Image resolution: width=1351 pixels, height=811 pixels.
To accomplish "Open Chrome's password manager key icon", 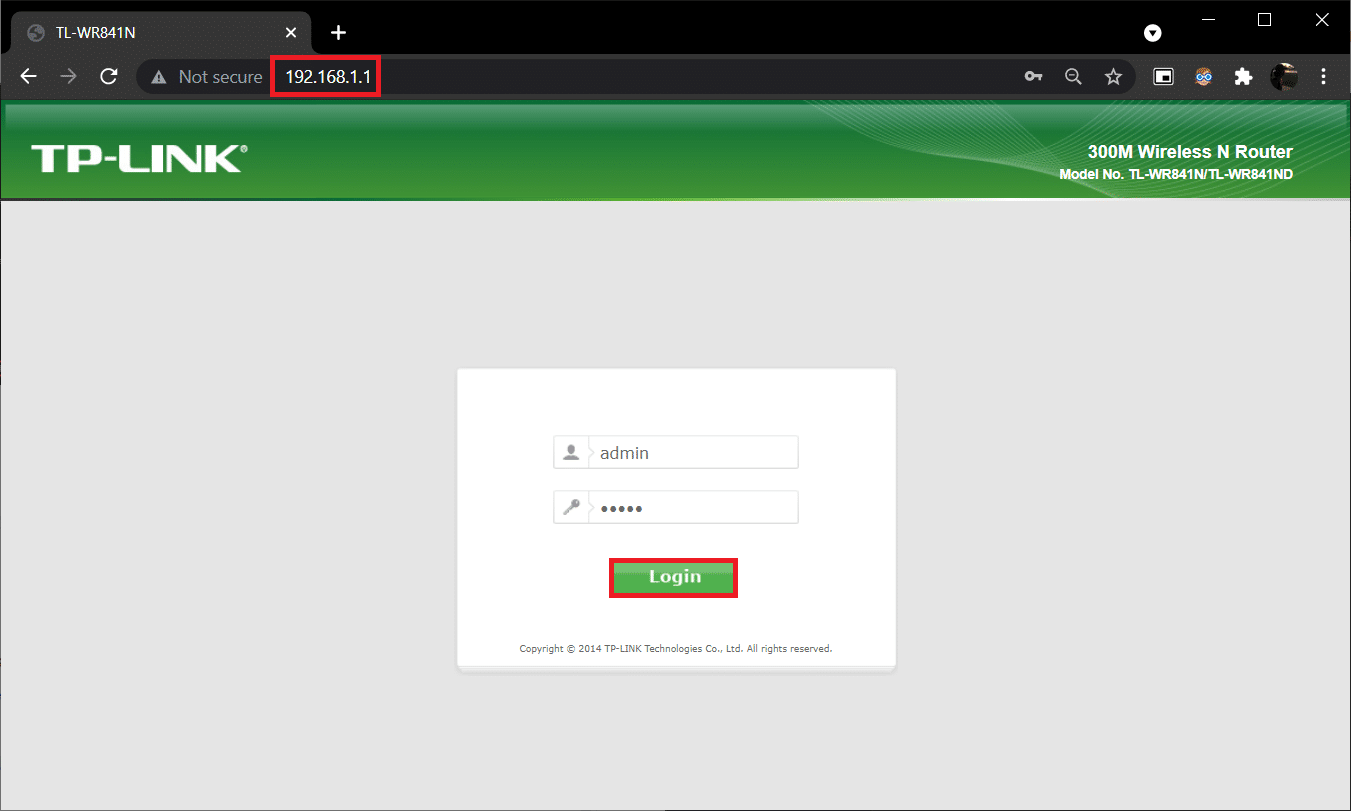I will (1033, 76).
